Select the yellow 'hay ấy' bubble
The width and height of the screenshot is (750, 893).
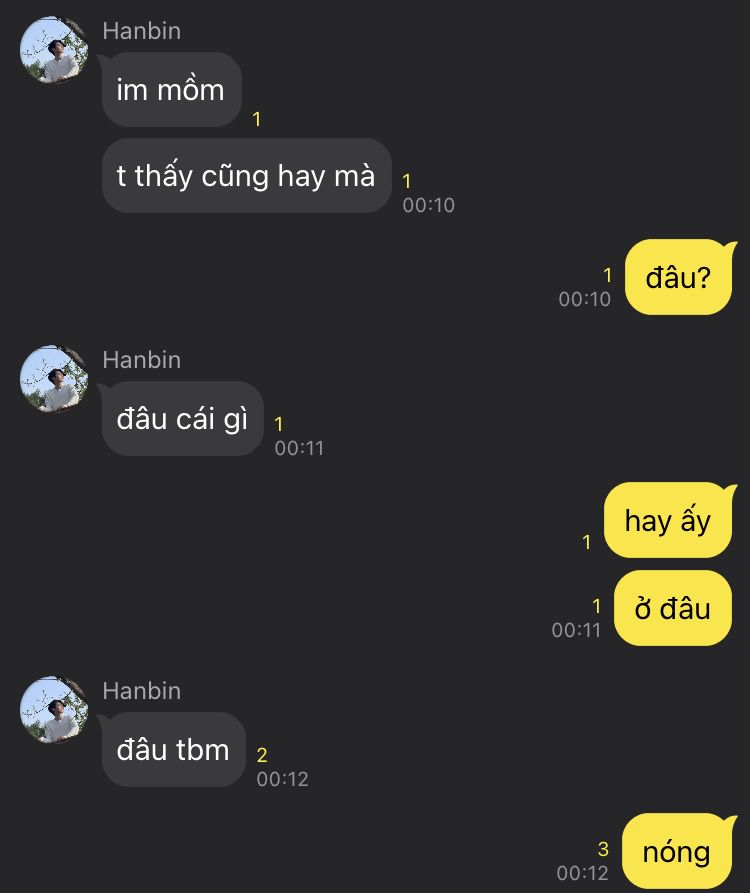(x=669, y=520)
